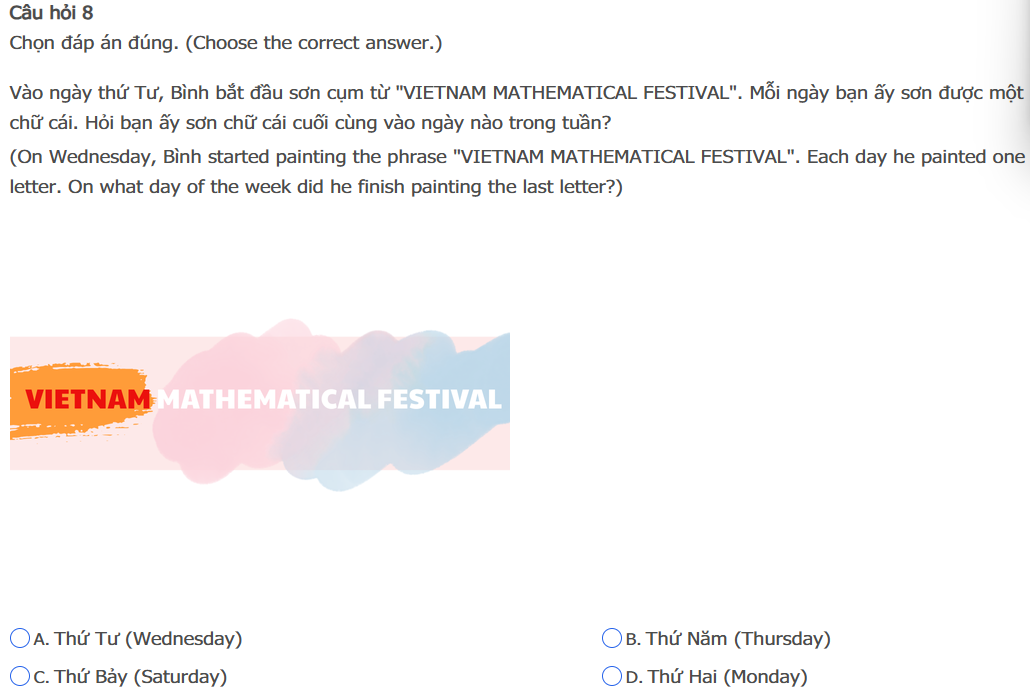Click the red VIETNAM word in banner

point(88,400)
